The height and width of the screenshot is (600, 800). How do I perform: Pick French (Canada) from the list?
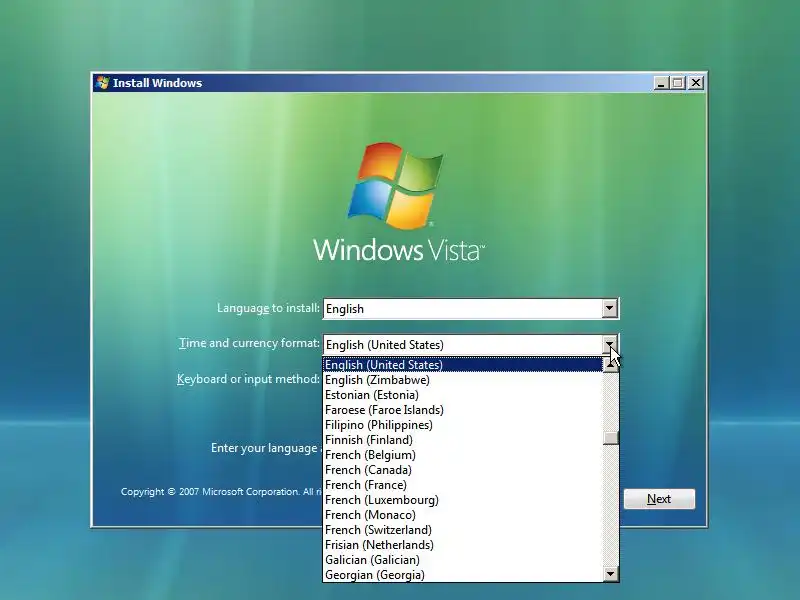click(463, 470)
